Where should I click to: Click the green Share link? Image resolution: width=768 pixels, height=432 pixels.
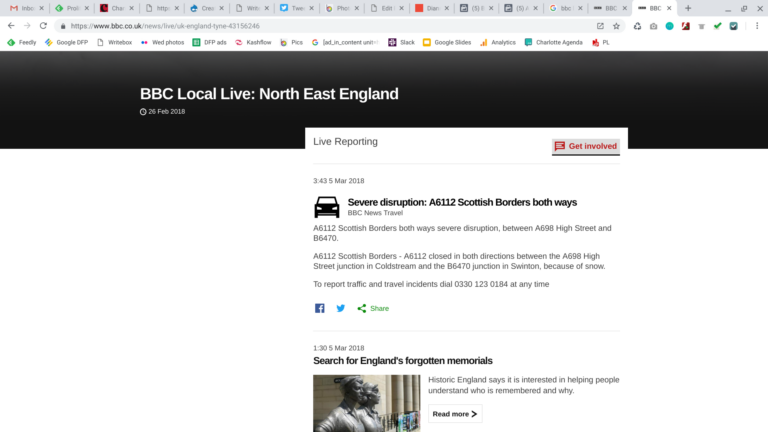[x=373, y=308]
